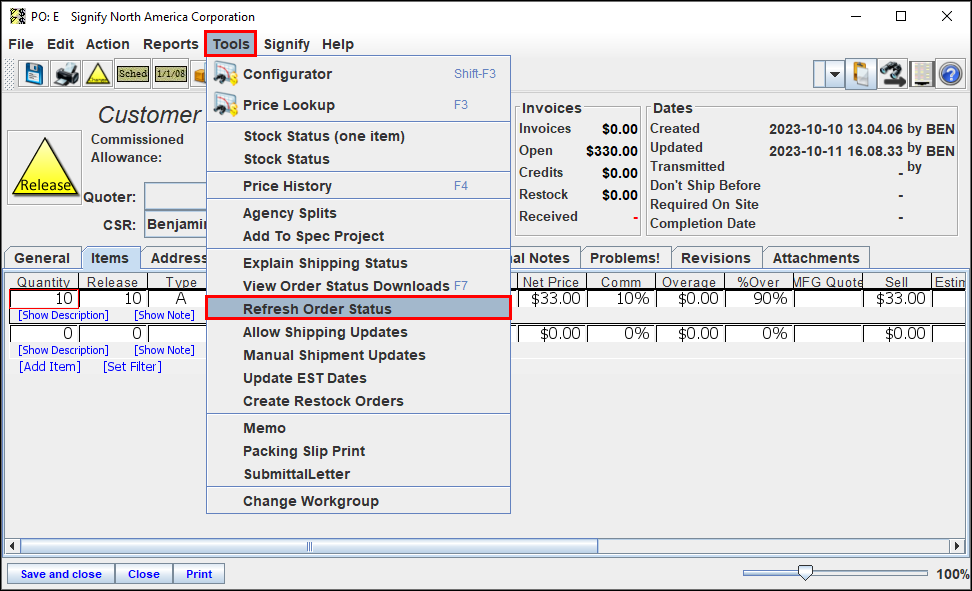
Task: Click the Quantity field showing 10
Action: pos(44,298)
